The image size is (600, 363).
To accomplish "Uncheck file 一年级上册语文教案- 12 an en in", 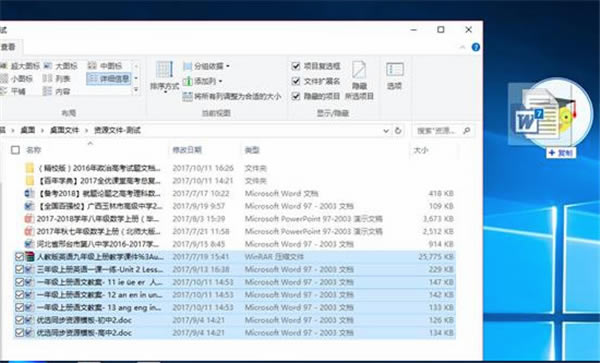I will [19, 295].
